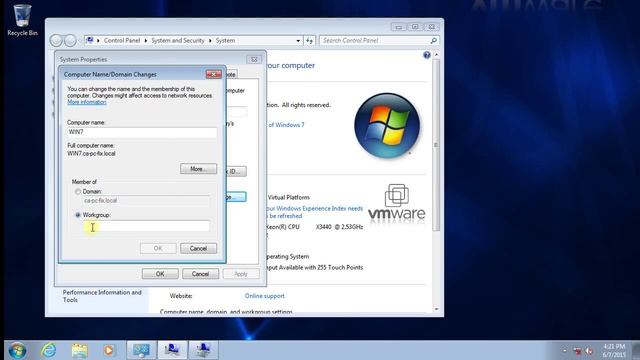The width and height of the screenshot is (640, 360).
Task: Show hidden system tray icons
Action: [x=565, y=351]
